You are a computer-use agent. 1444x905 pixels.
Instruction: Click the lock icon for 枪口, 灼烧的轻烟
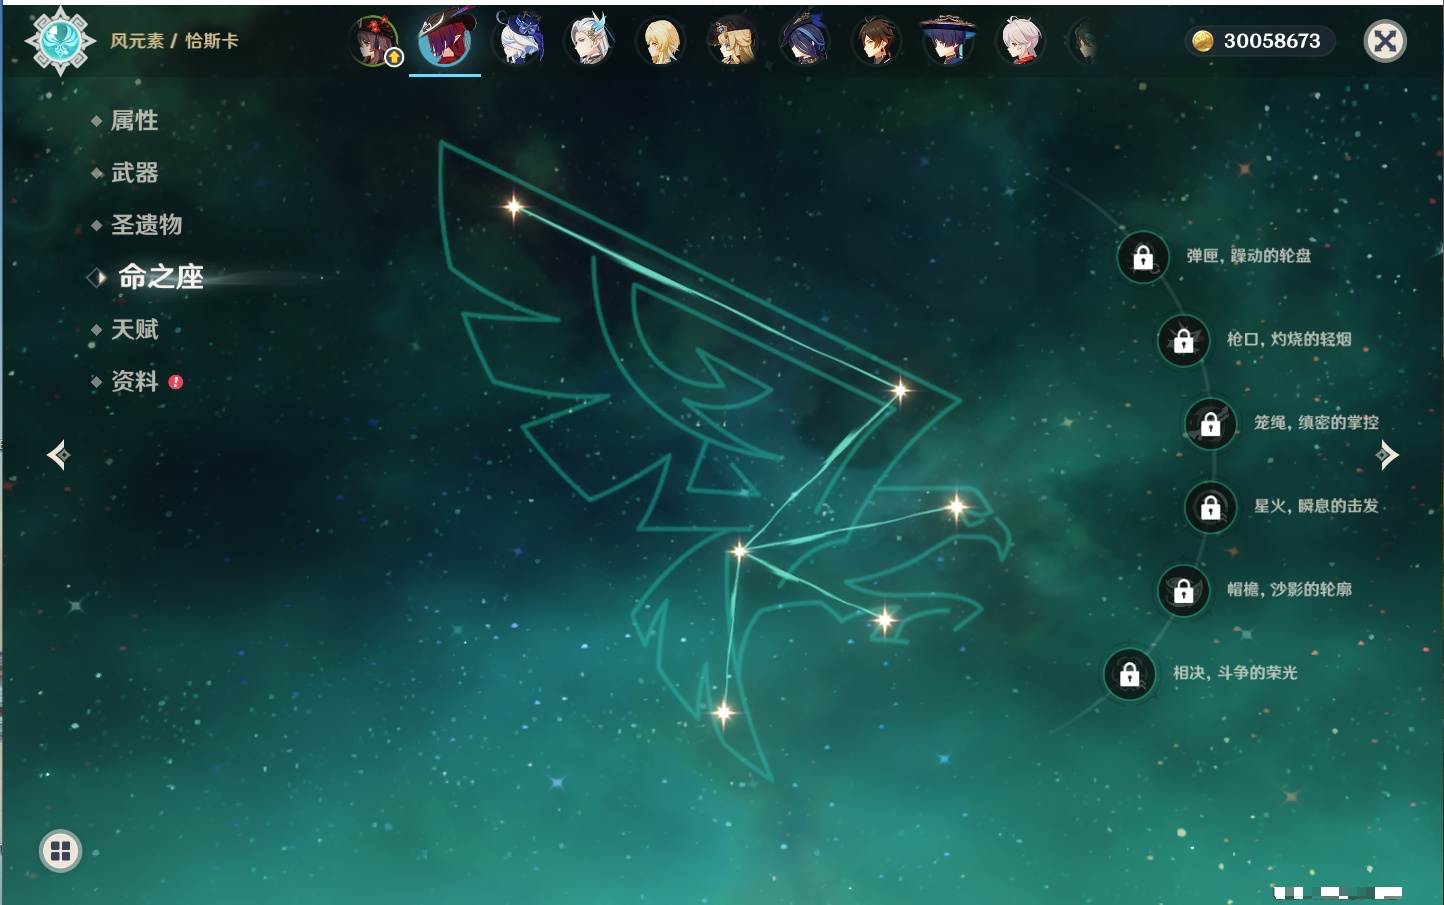coord(1184,340)
